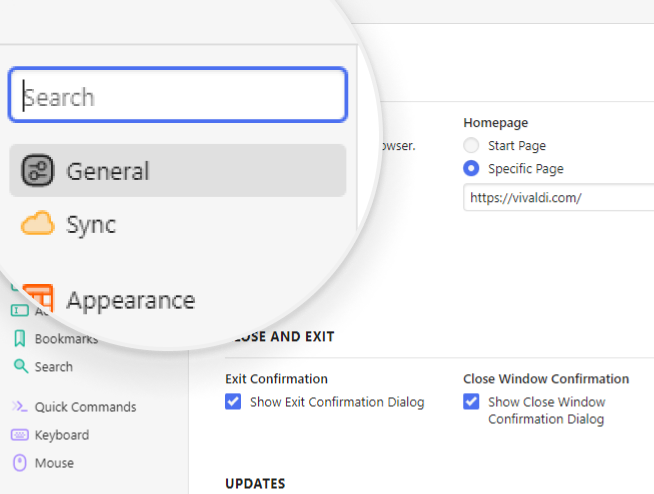Open Keyboard settings
Viewport: 654px width, 494px height.
tap(62, 435)
